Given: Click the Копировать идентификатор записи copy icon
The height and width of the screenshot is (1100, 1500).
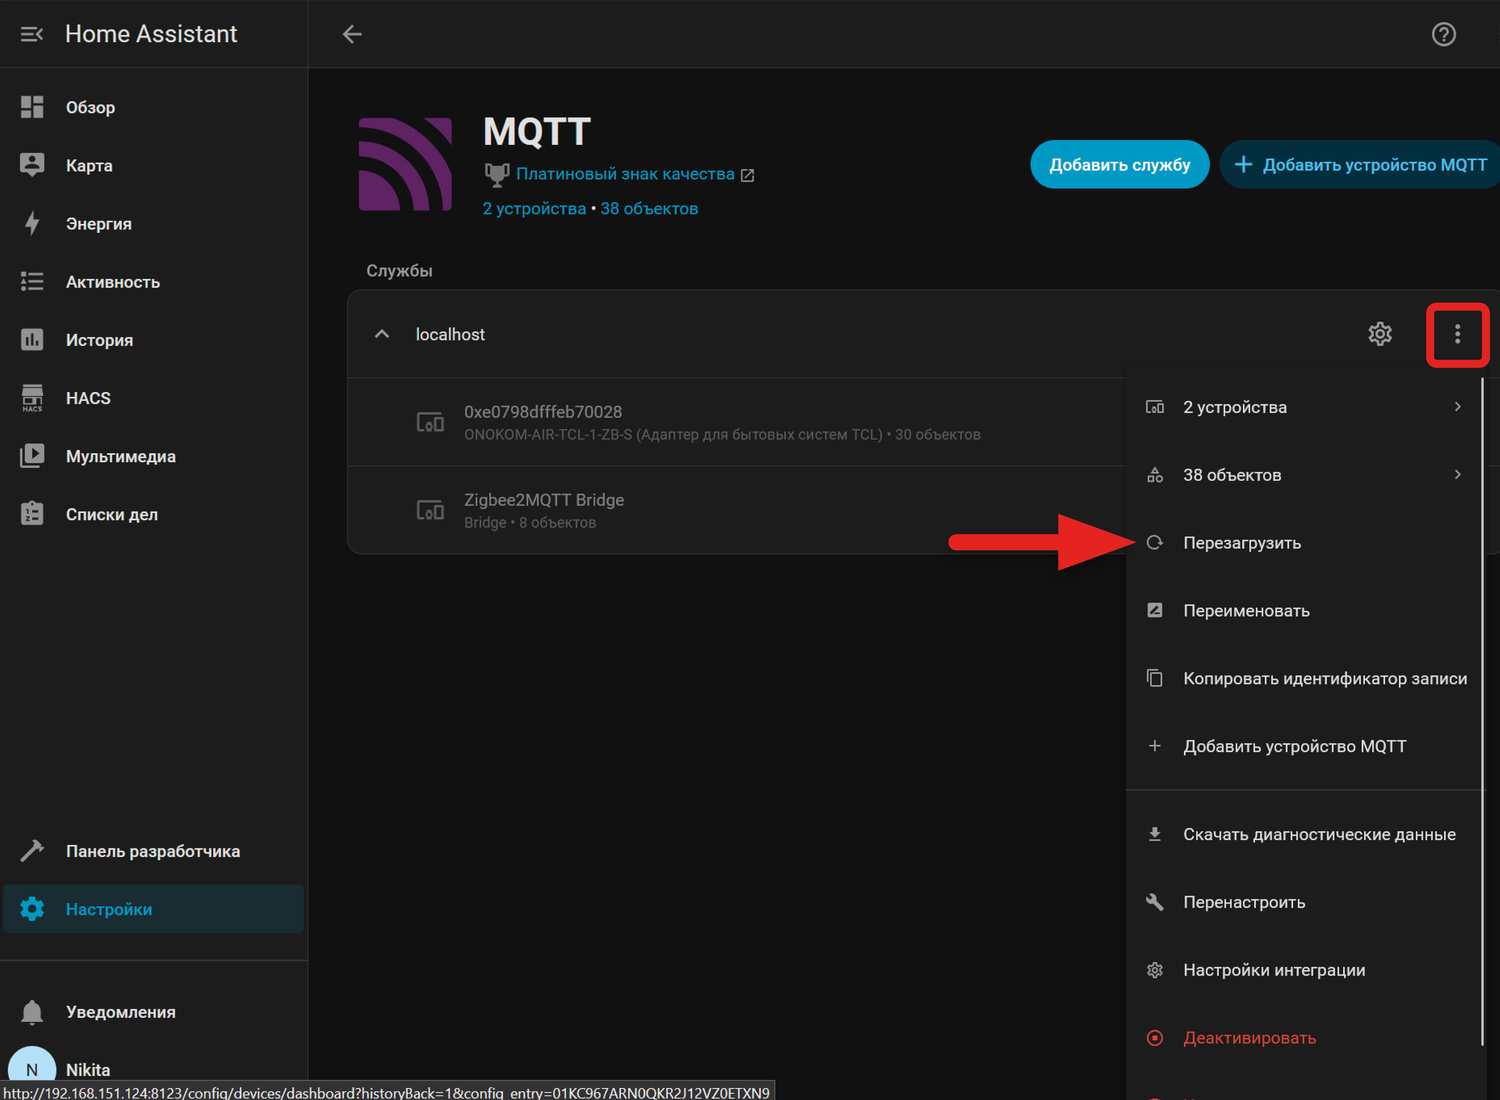Looking at the screenshot, I should [x=1155, y=678].
